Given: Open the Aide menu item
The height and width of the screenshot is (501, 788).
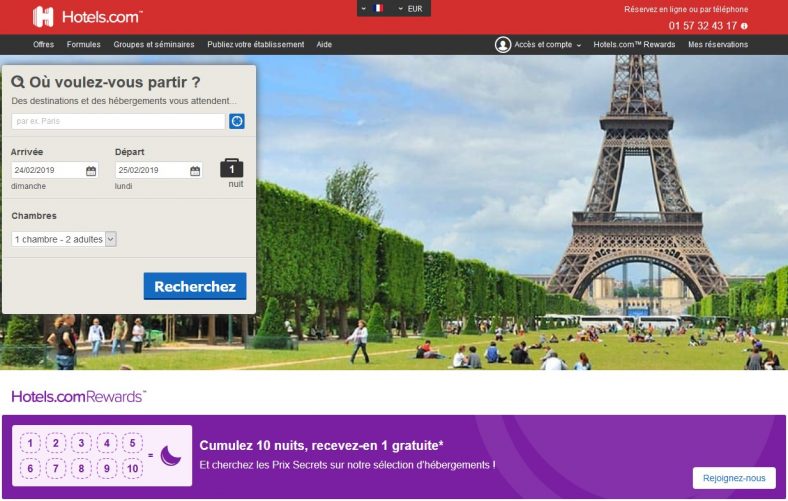Looking at the screenshot, I should 324,45.
